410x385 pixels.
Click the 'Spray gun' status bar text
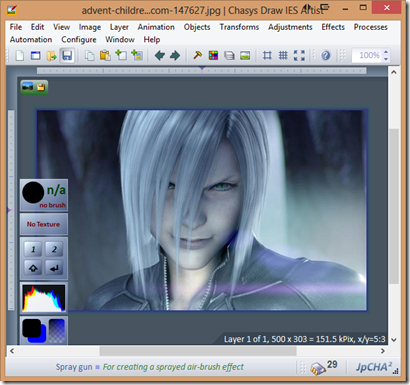click(74, 367)
